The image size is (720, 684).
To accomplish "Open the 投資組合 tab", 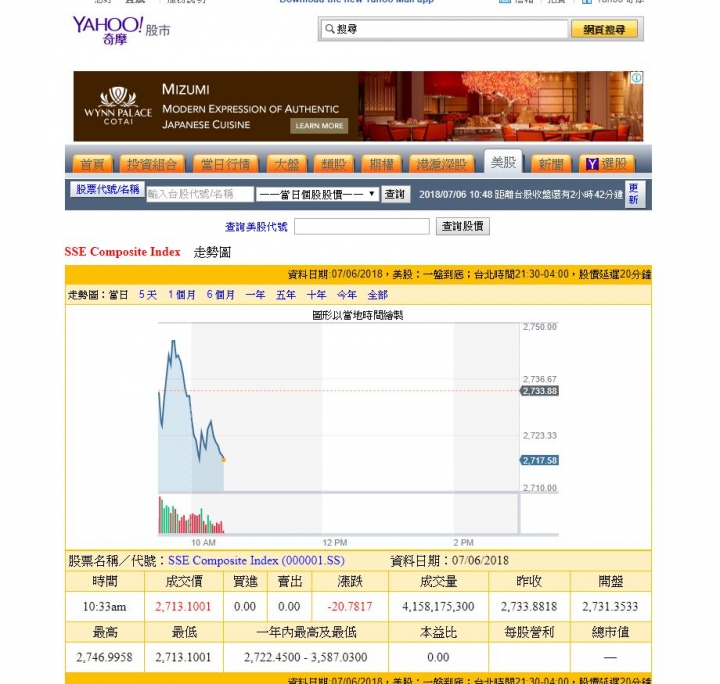I will [152, 164].
